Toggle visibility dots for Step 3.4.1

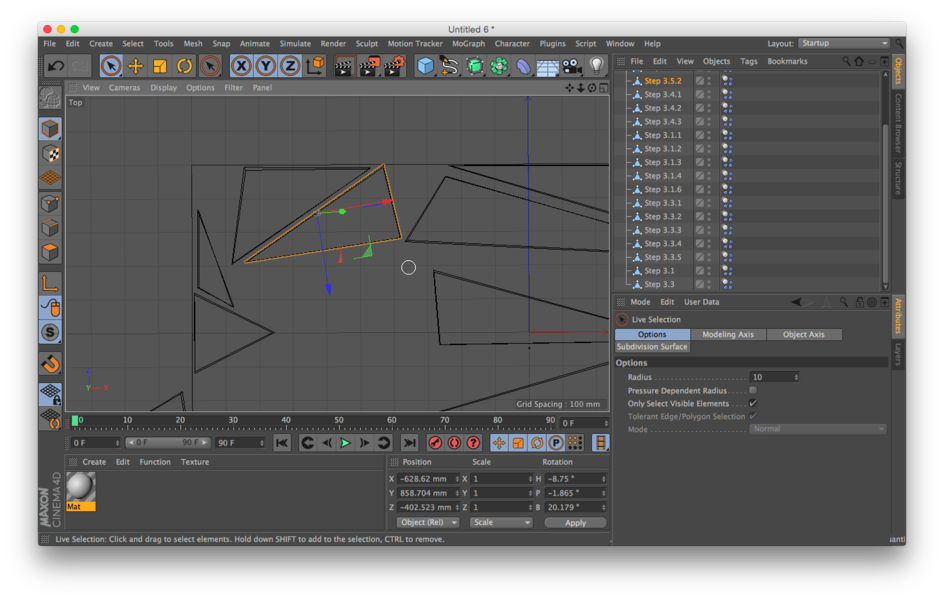709,94
